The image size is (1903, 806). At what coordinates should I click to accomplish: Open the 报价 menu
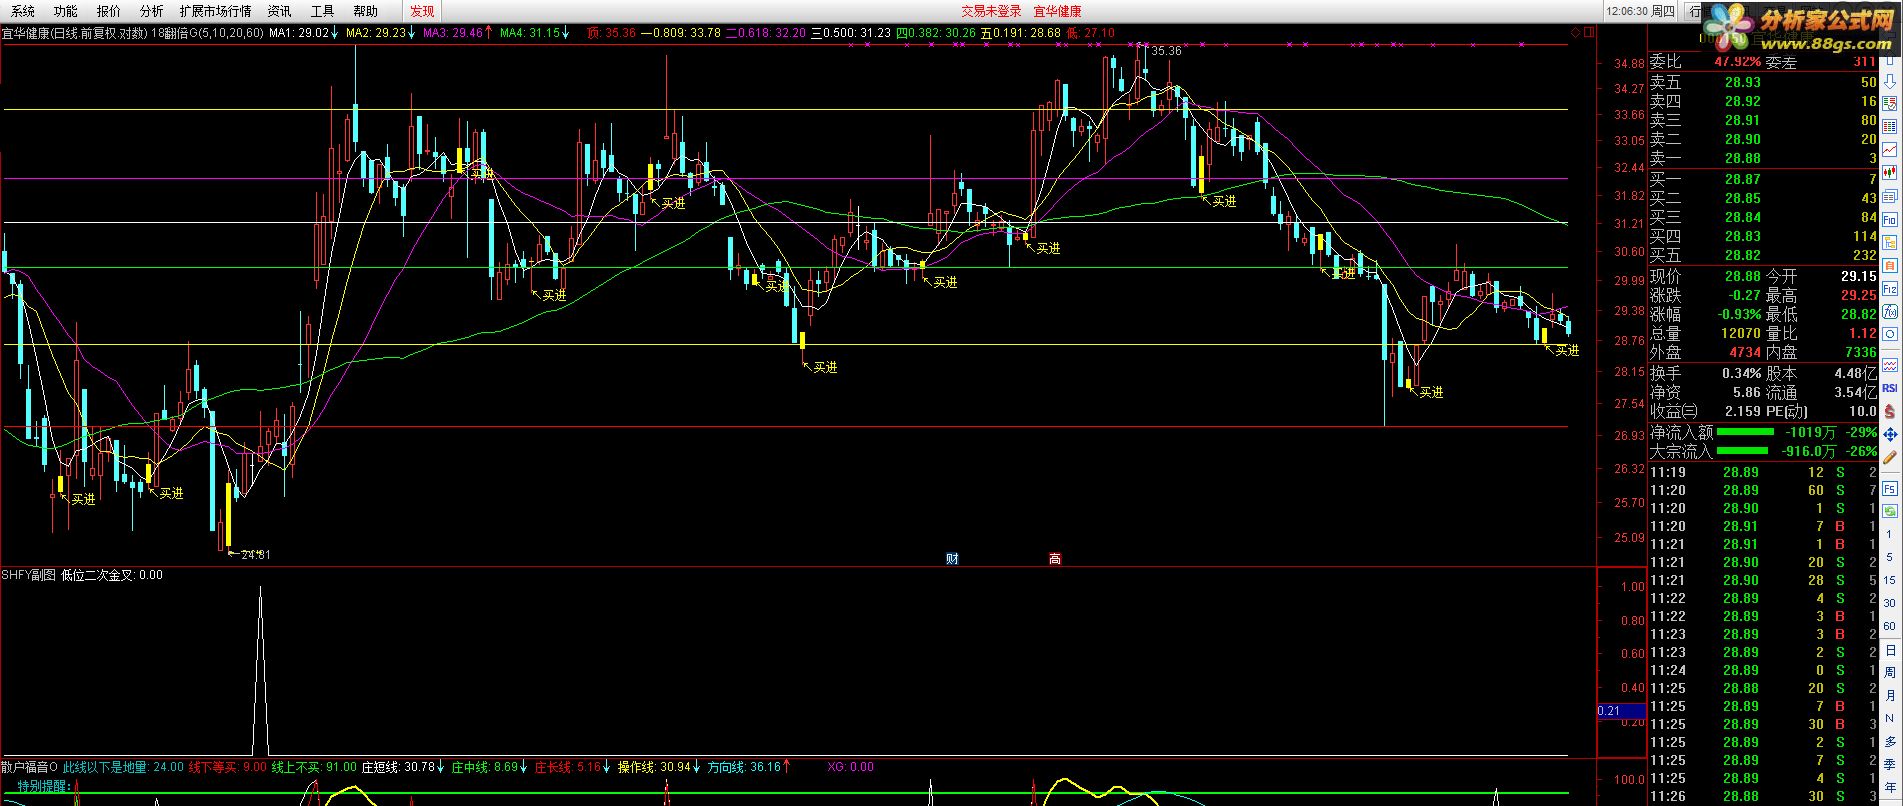(x=108, y=11)
